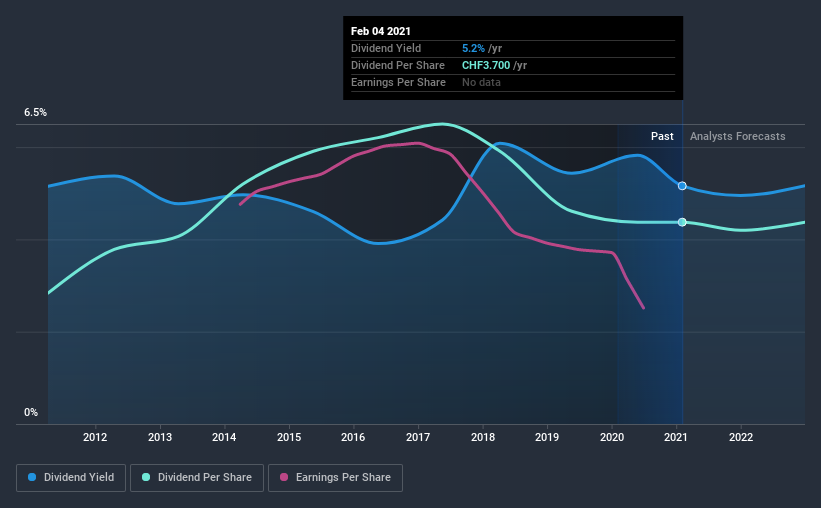This screenshot has height=508, width=821.
Task: Click the '6.5%' y-axis label
Action: (x=35, y=113)
